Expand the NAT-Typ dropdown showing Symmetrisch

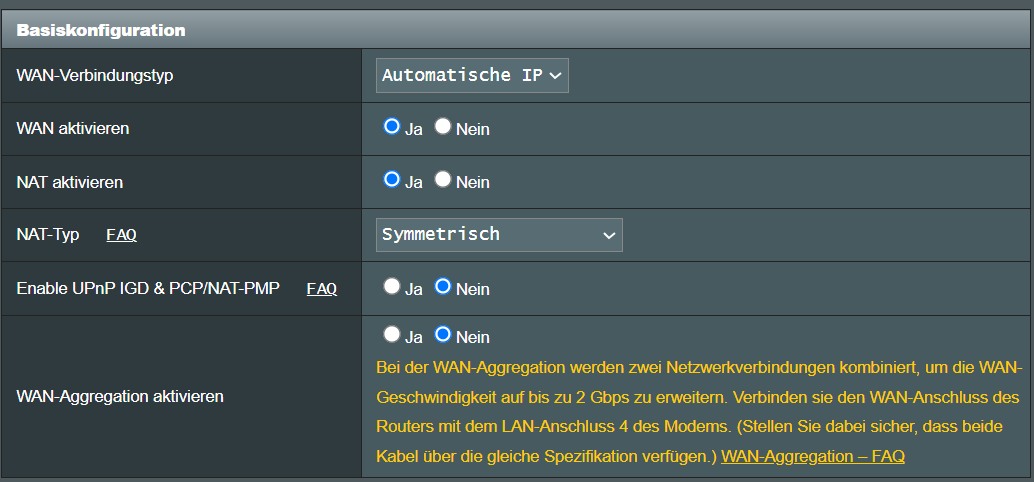(499, 235)
